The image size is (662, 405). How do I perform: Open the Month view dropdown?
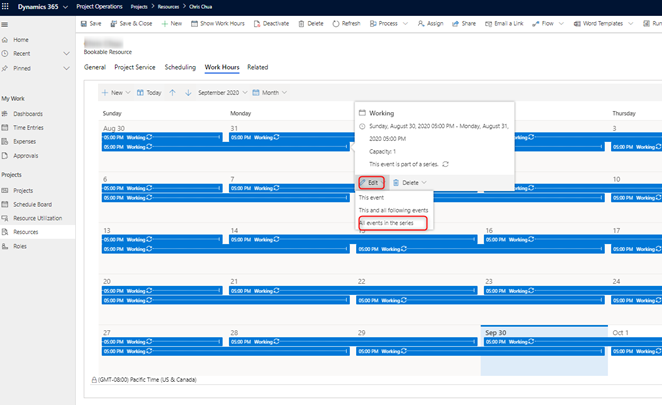point(273,92)
